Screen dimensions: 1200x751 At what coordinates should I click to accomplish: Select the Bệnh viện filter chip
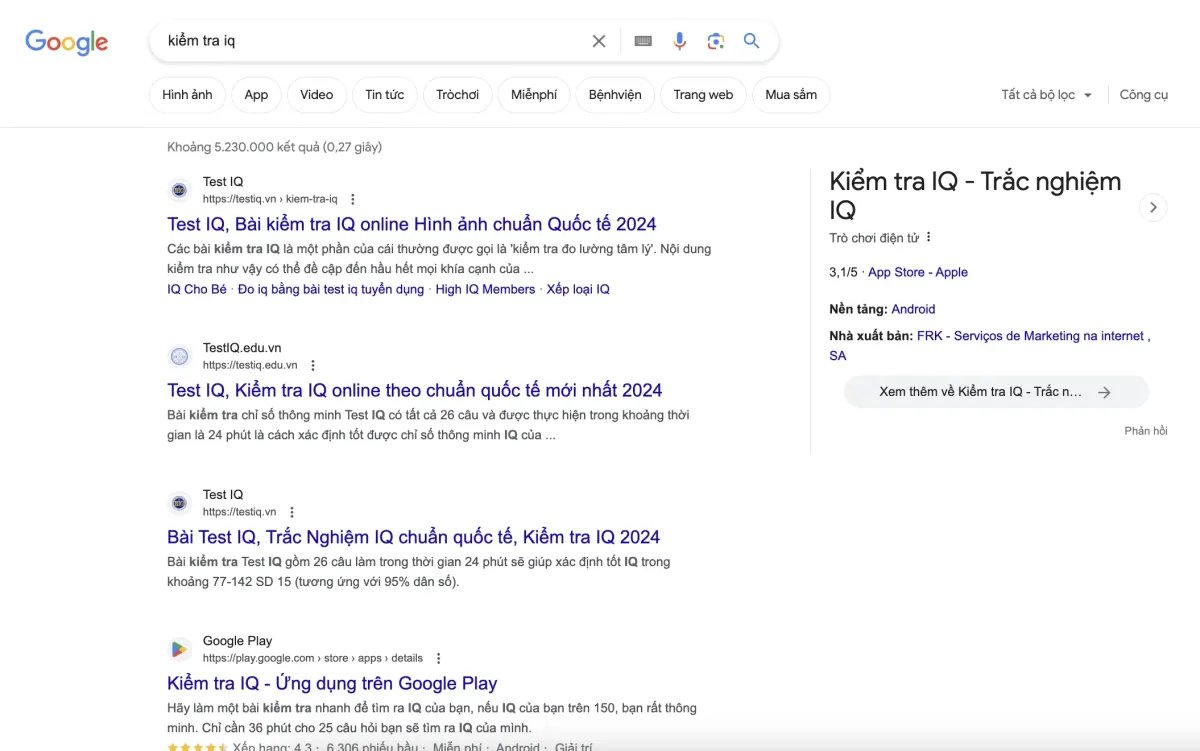pyautogui.click(x=615, y=95)
